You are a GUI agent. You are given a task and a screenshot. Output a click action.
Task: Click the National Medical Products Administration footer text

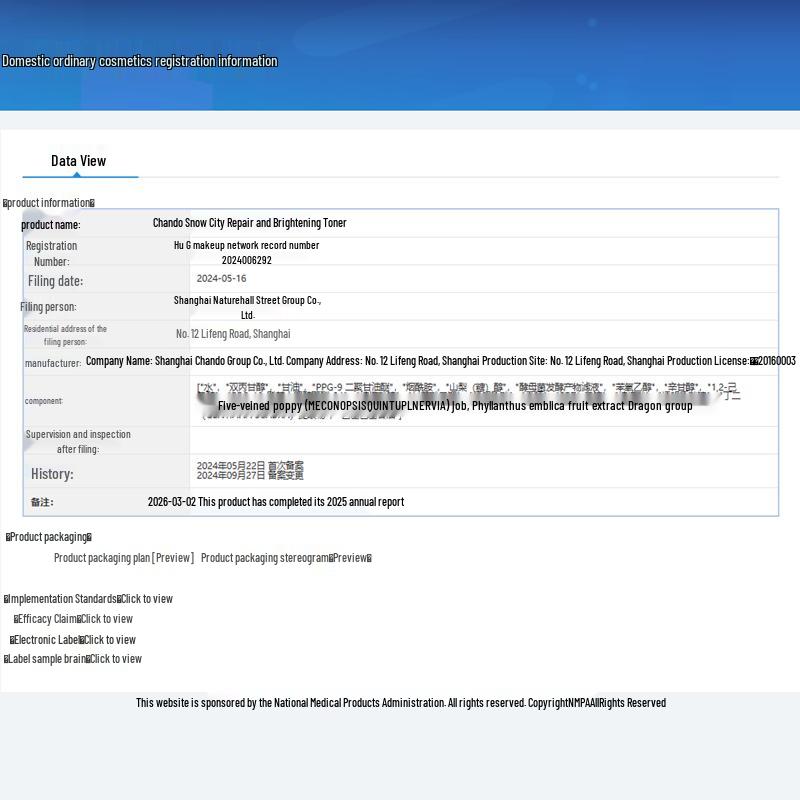[x=400, y=703]
